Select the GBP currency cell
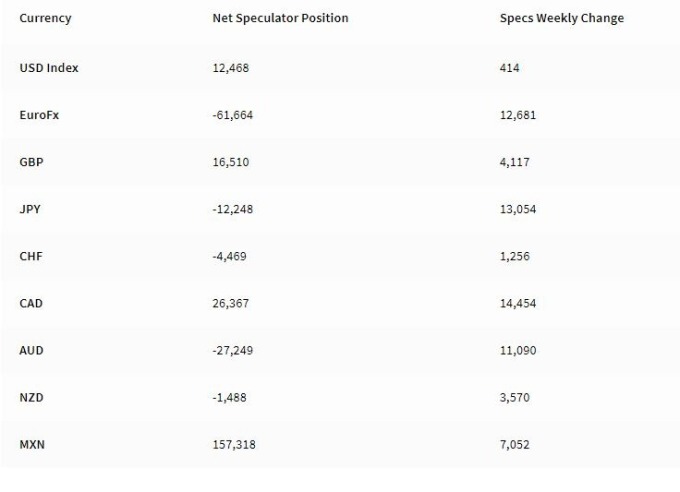Viewport: 680px width, 492px height. (x=31, y=162)
